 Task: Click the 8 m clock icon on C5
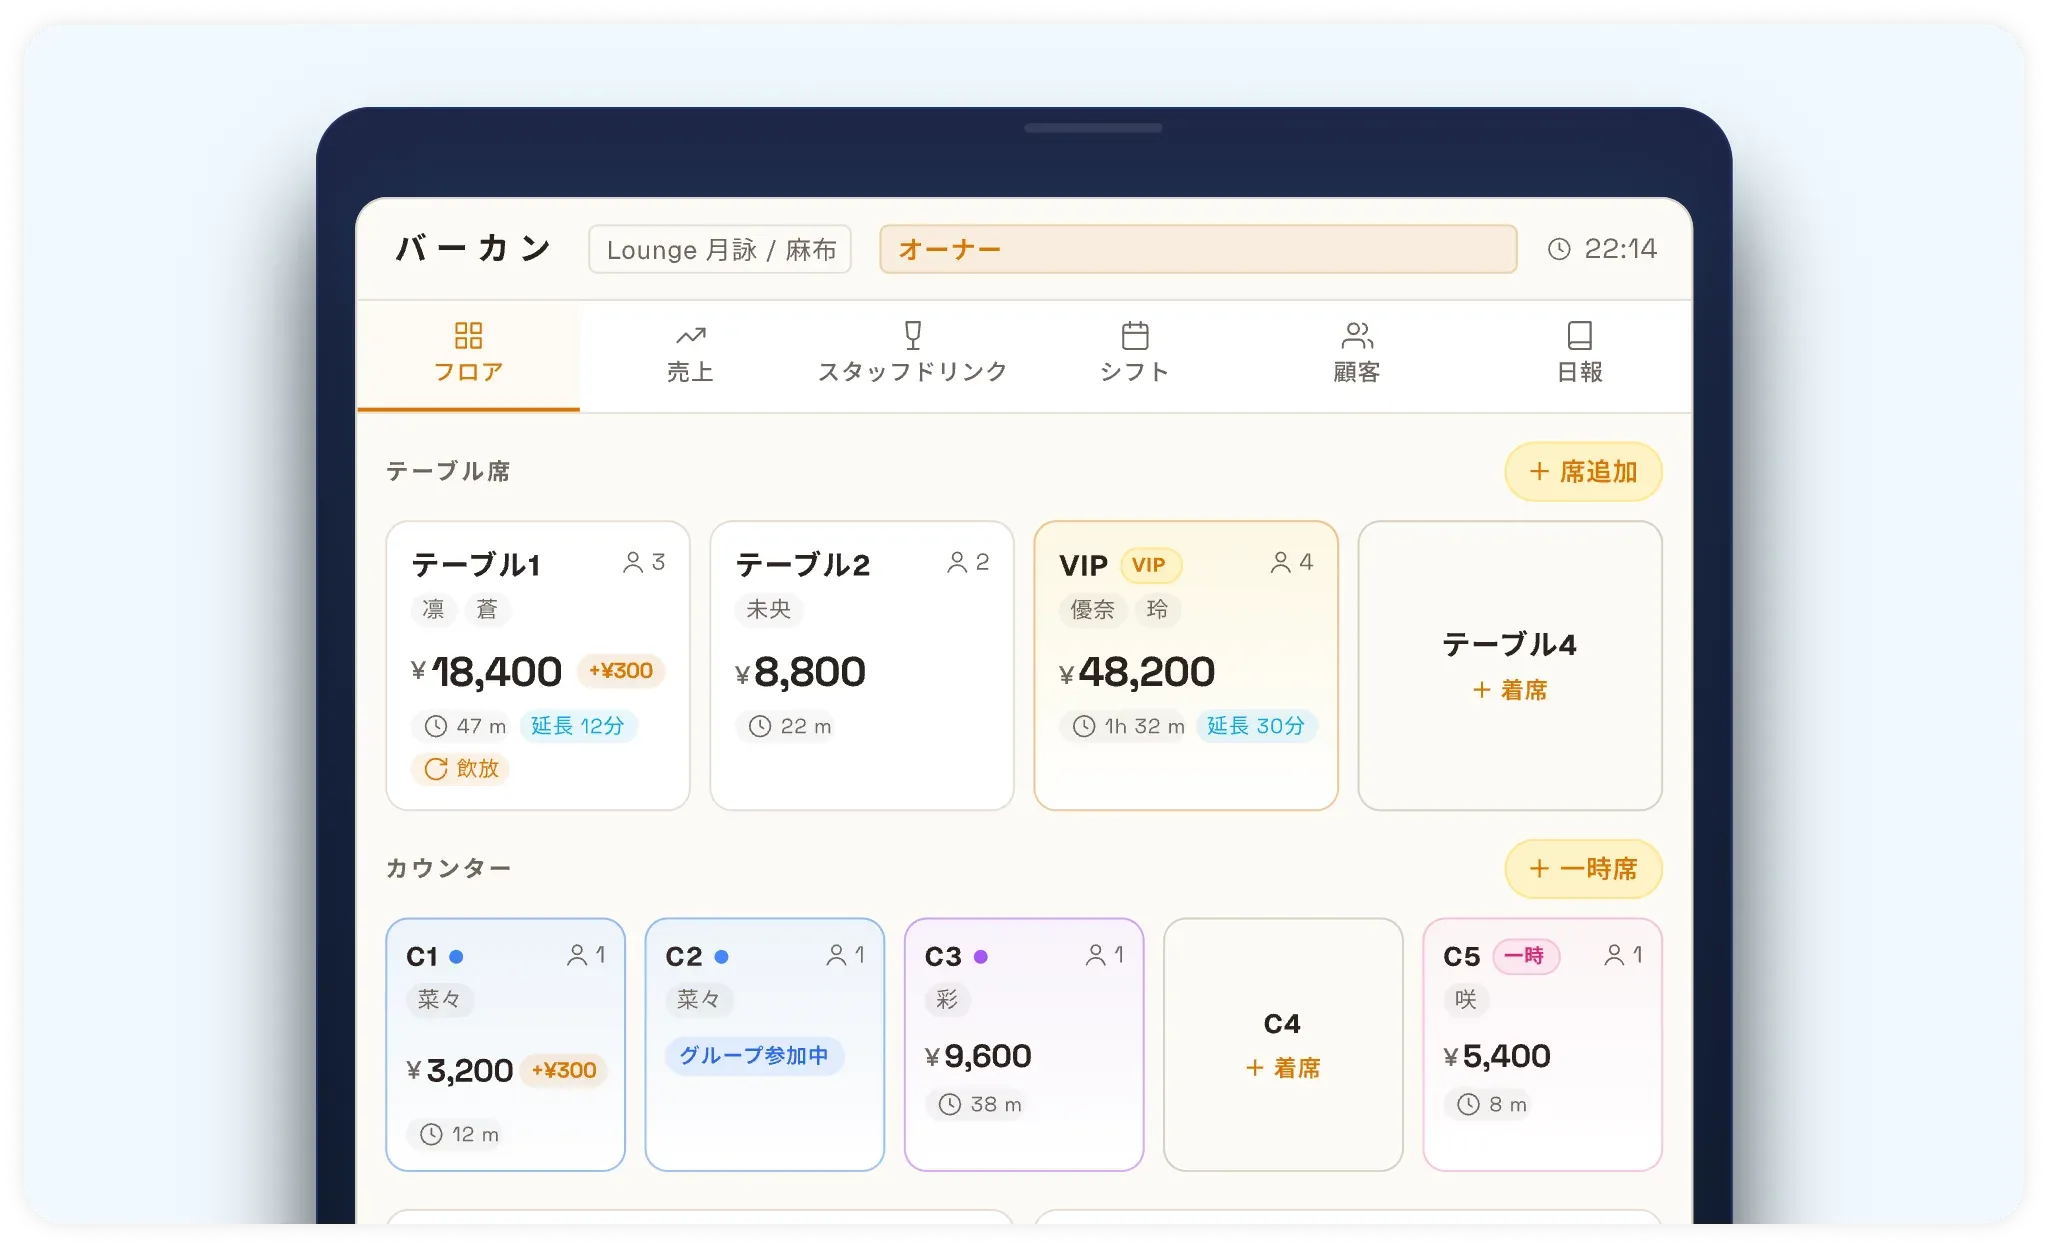[x=1468, y=1104]
